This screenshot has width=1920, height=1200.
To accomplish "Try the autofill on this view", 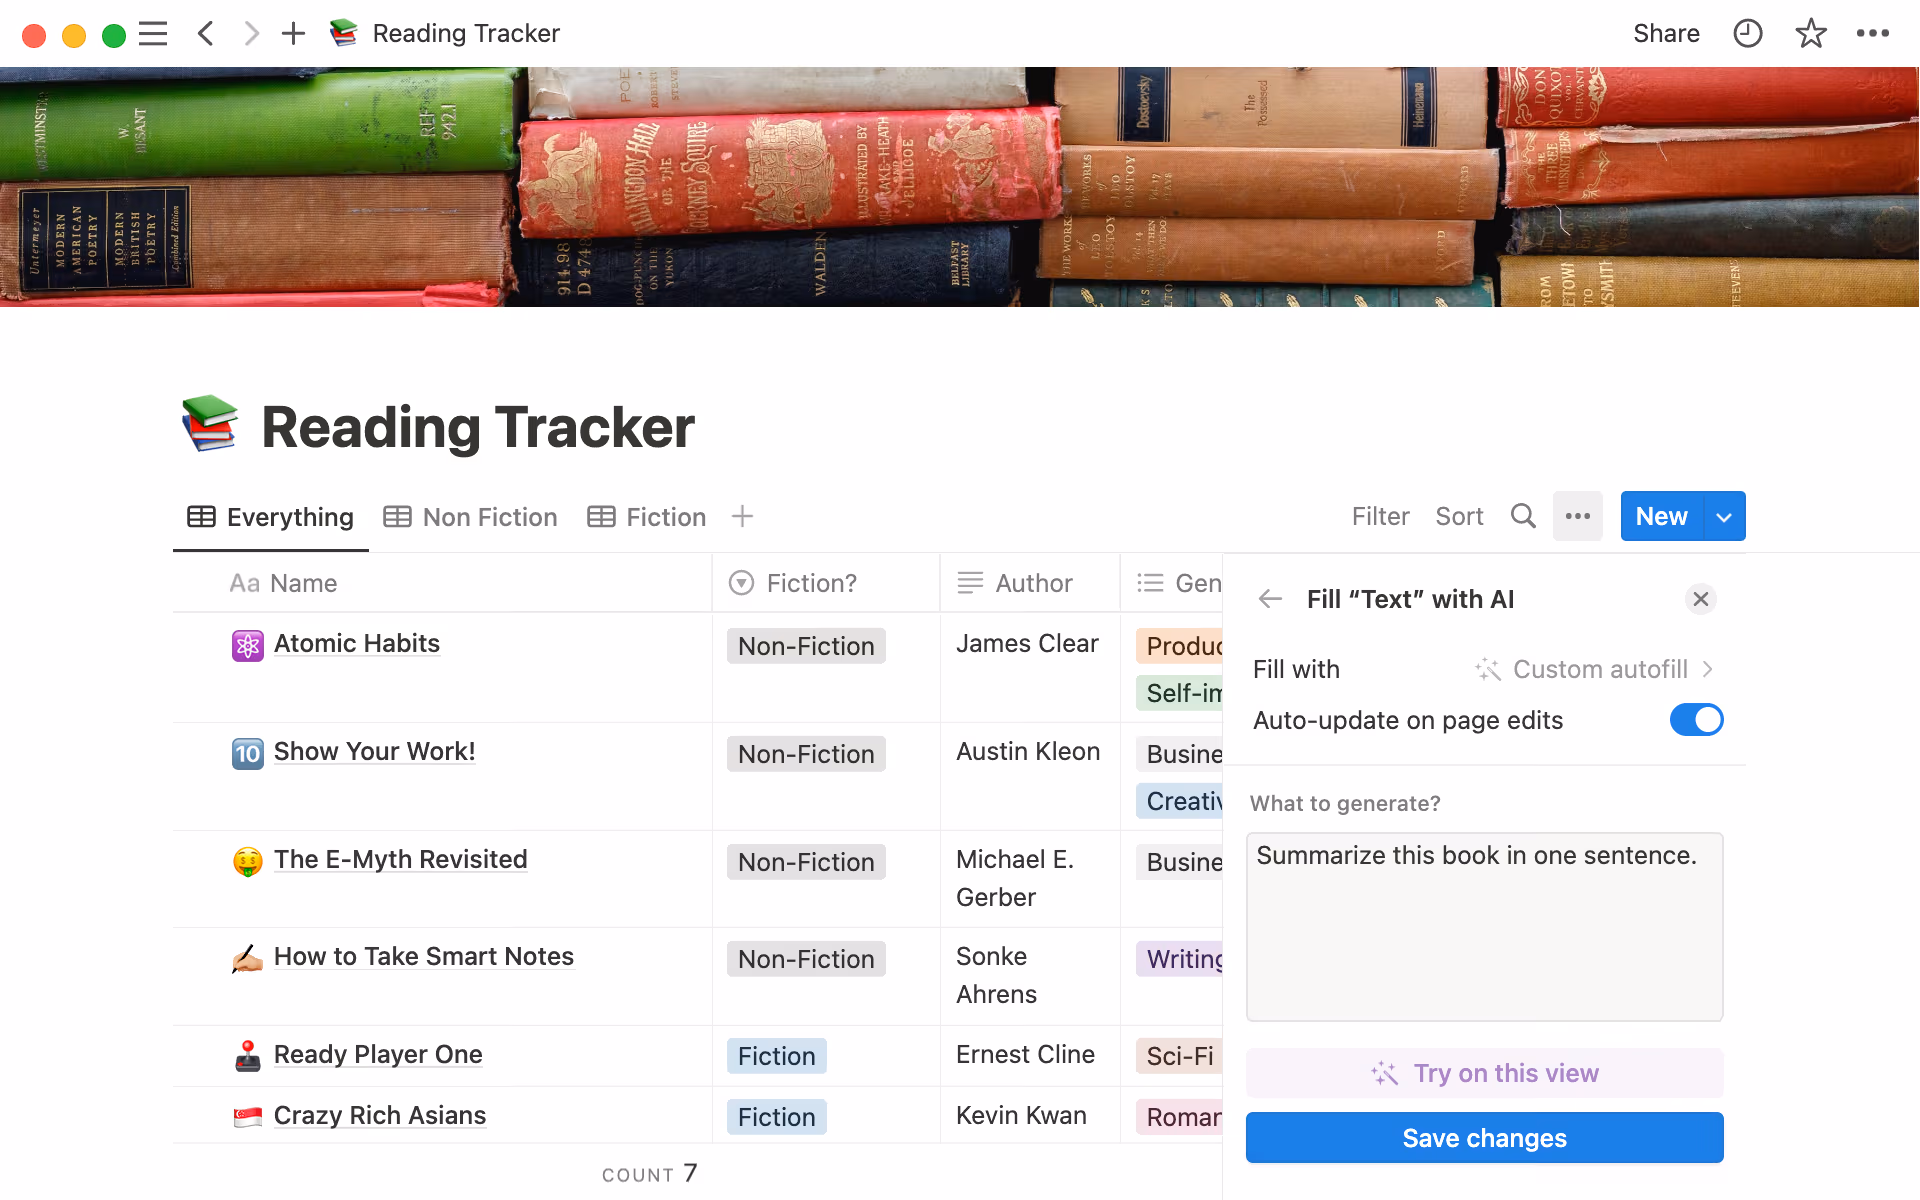I will tap(1484, 1073).
